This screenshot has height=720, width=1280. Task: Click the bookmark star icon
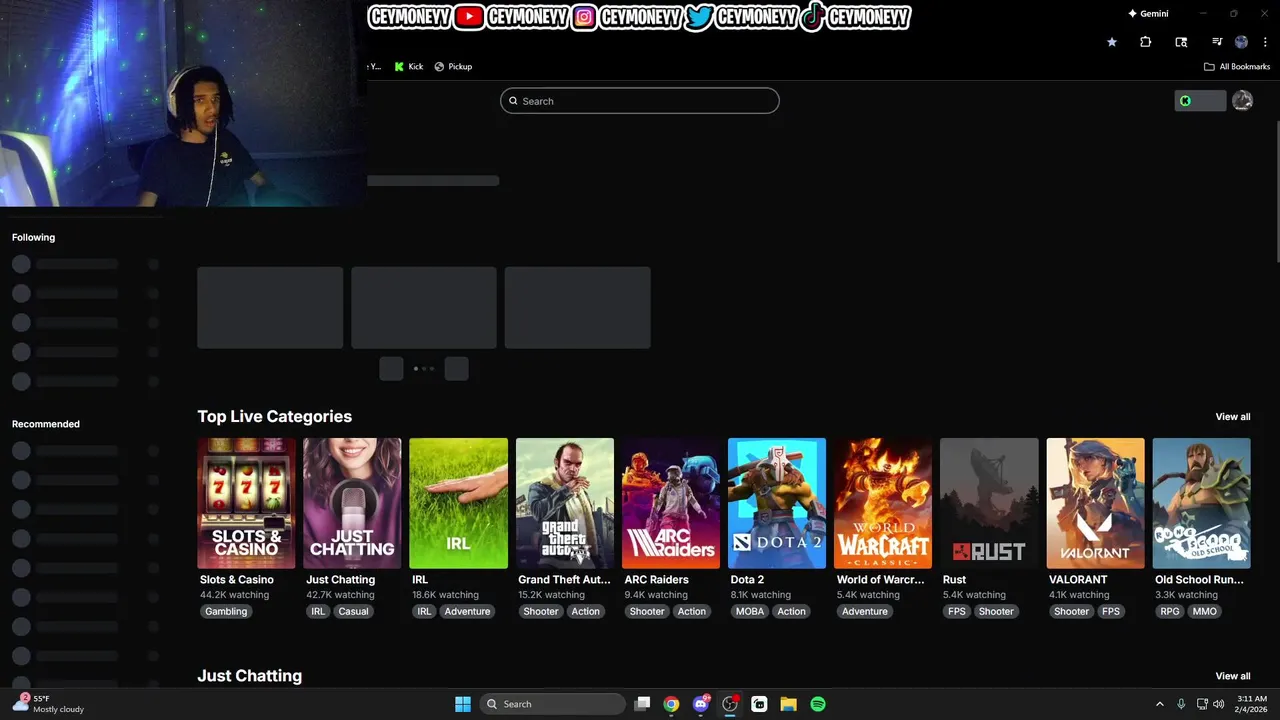pos(1112,42)
